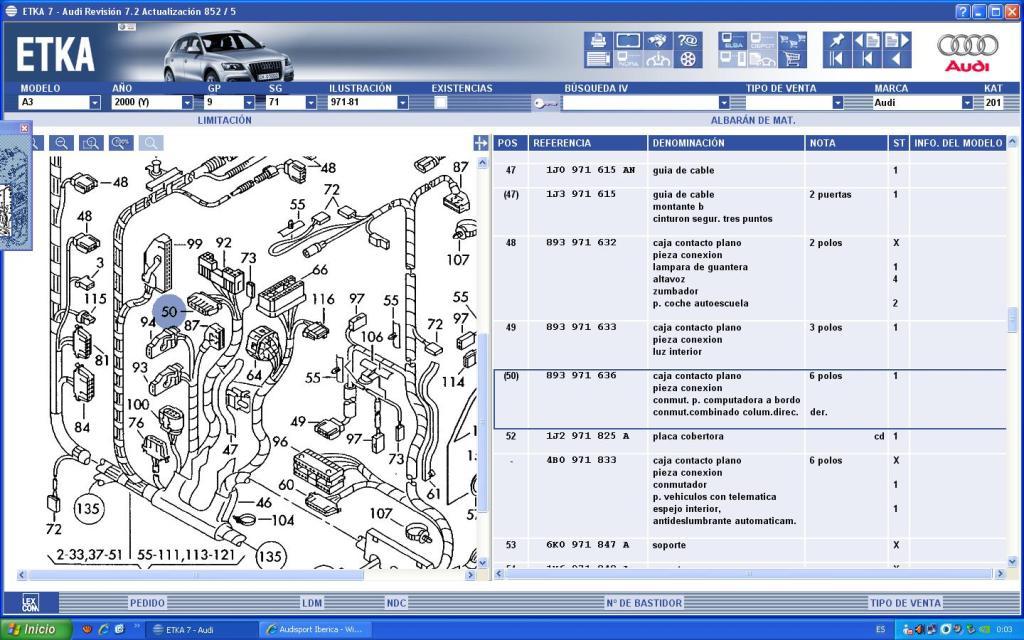Screen dimensions: 1024x640
Task: Click the NOTA column header
Action: pos(846,143)
